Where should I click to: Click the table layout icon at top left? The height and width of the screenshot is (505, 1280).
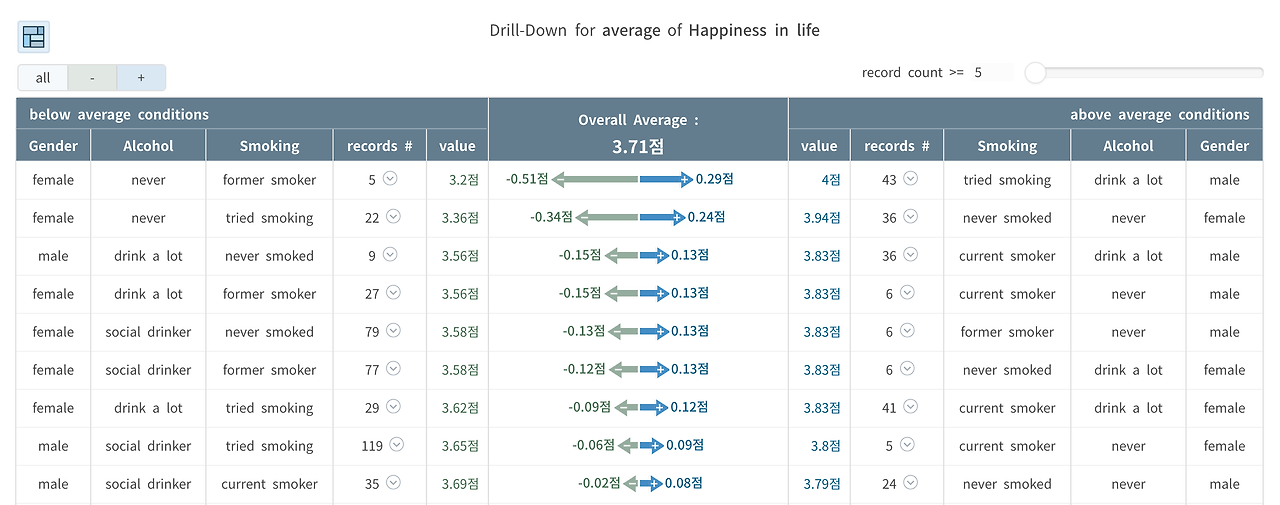coord(34,37)
